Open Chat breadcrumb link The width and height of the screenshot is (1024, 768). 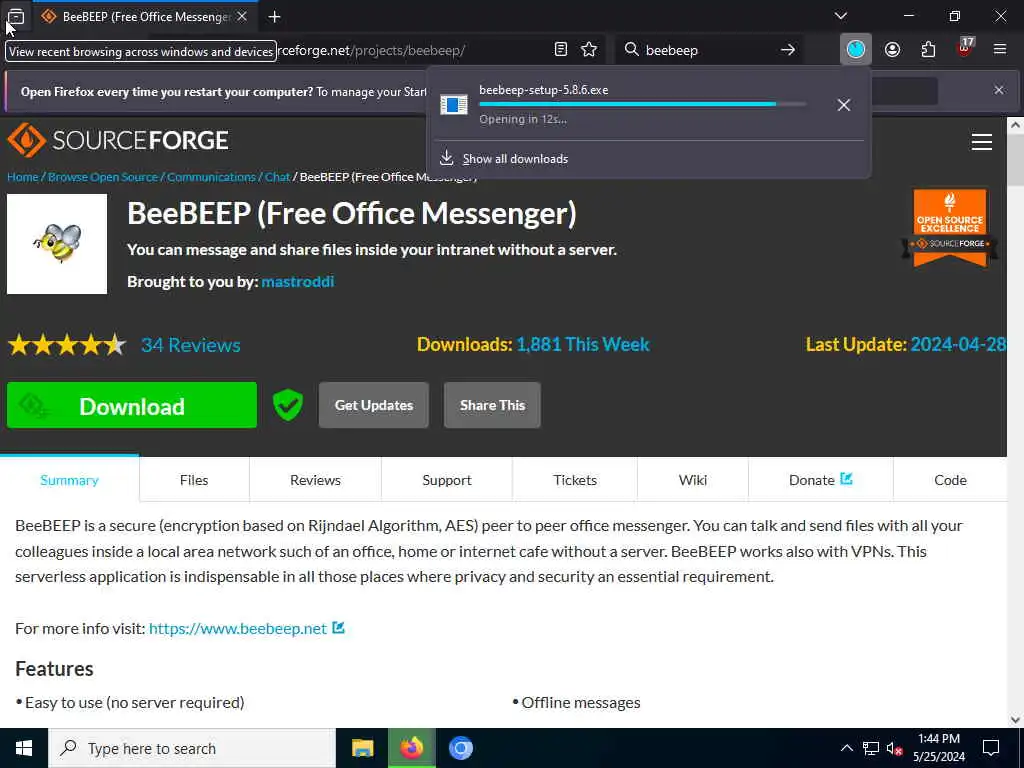[x=277, y=177]
